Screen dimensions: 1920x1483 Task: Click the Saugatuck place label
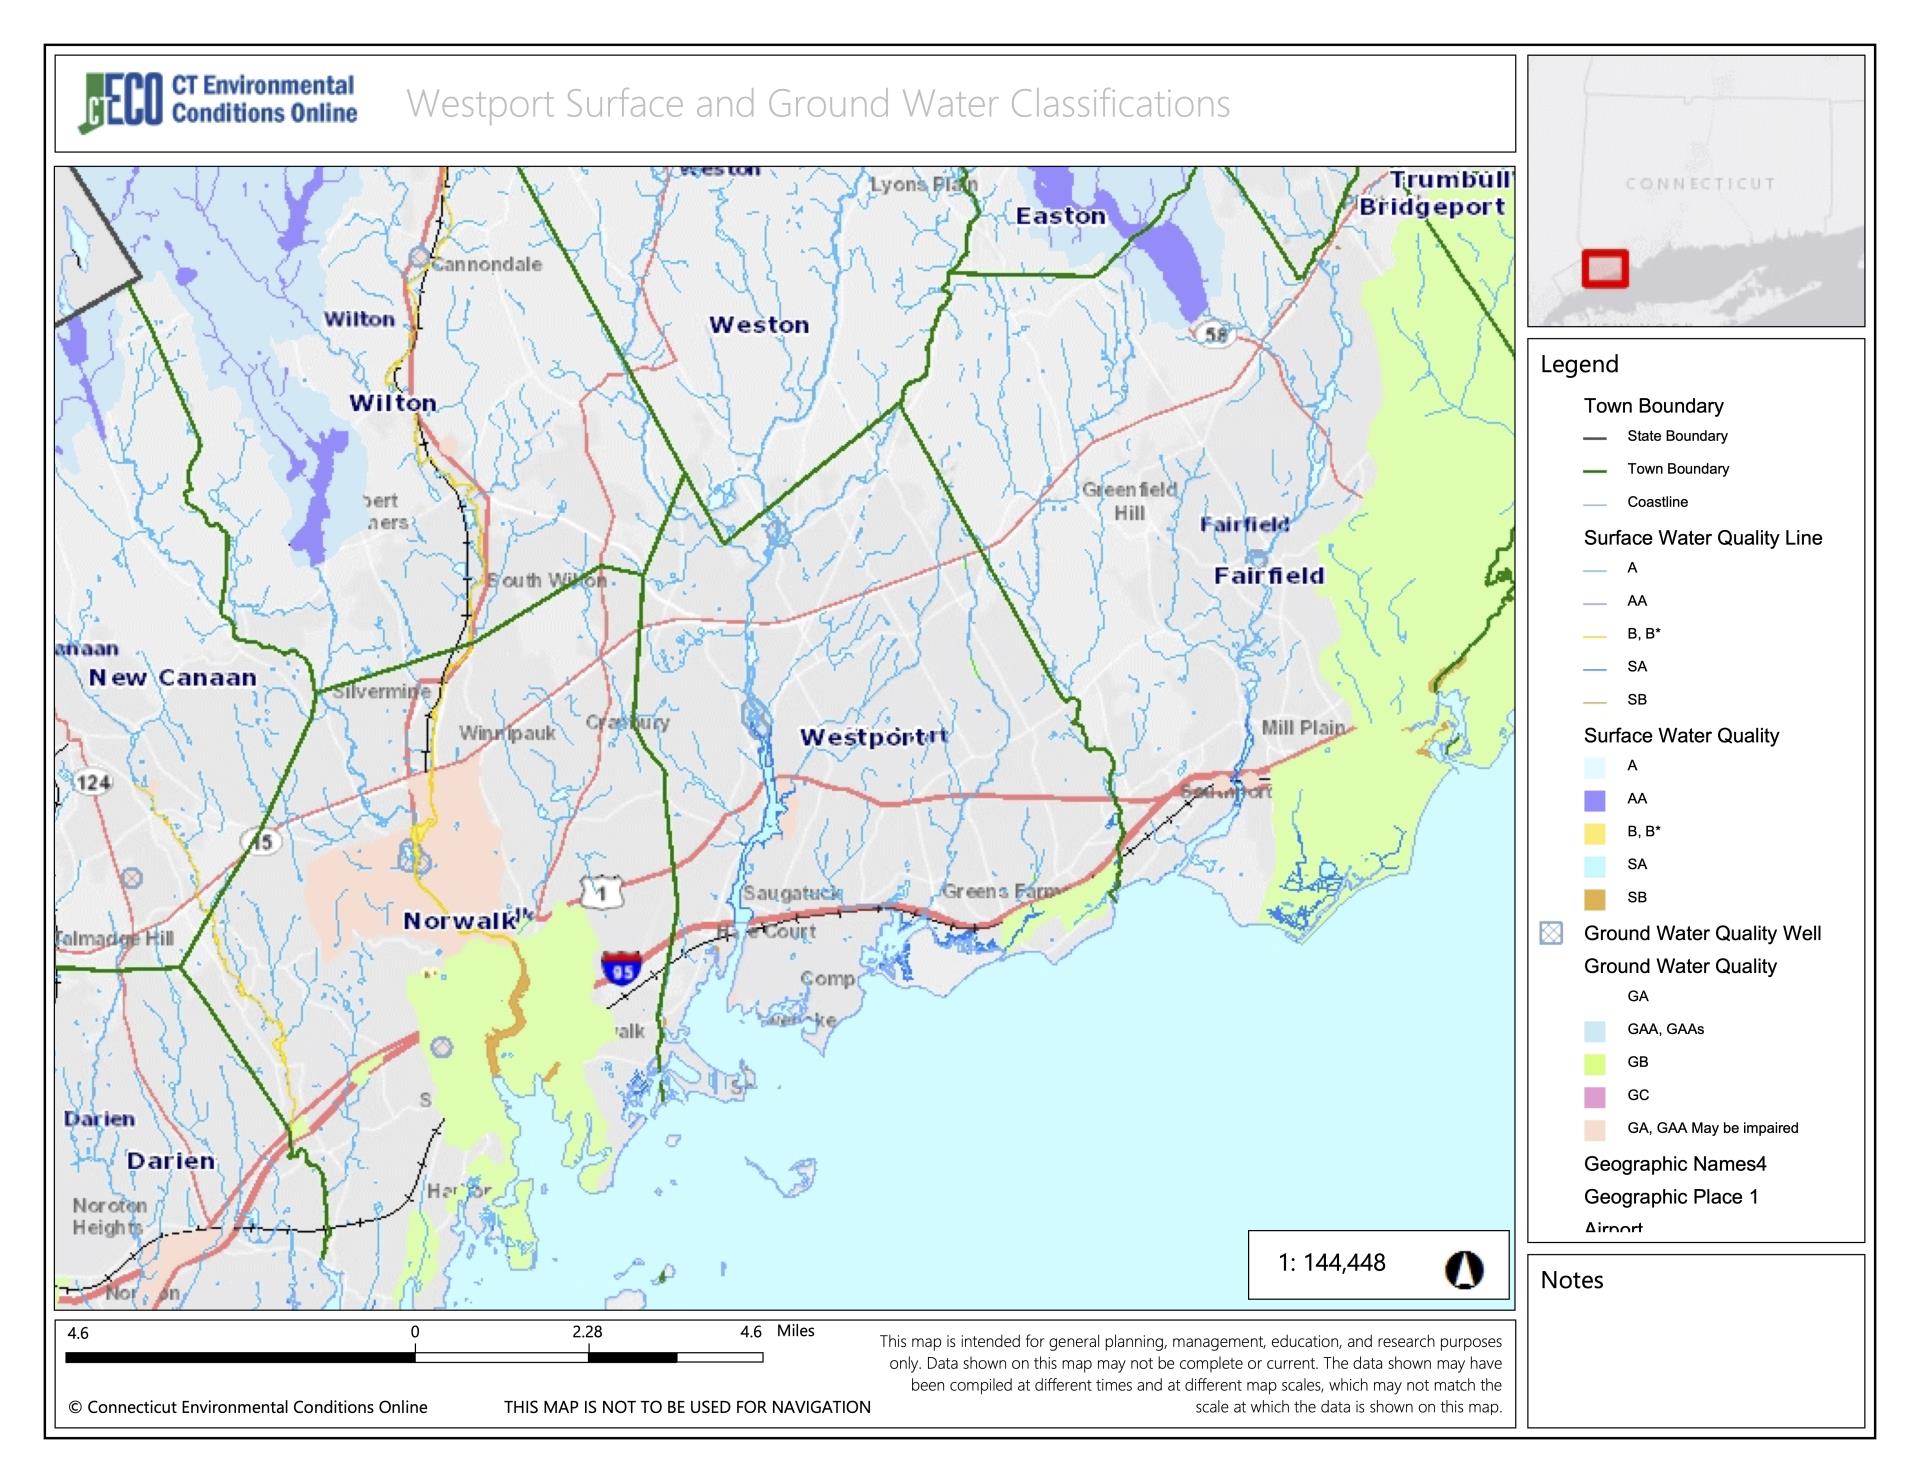point(791,894)
